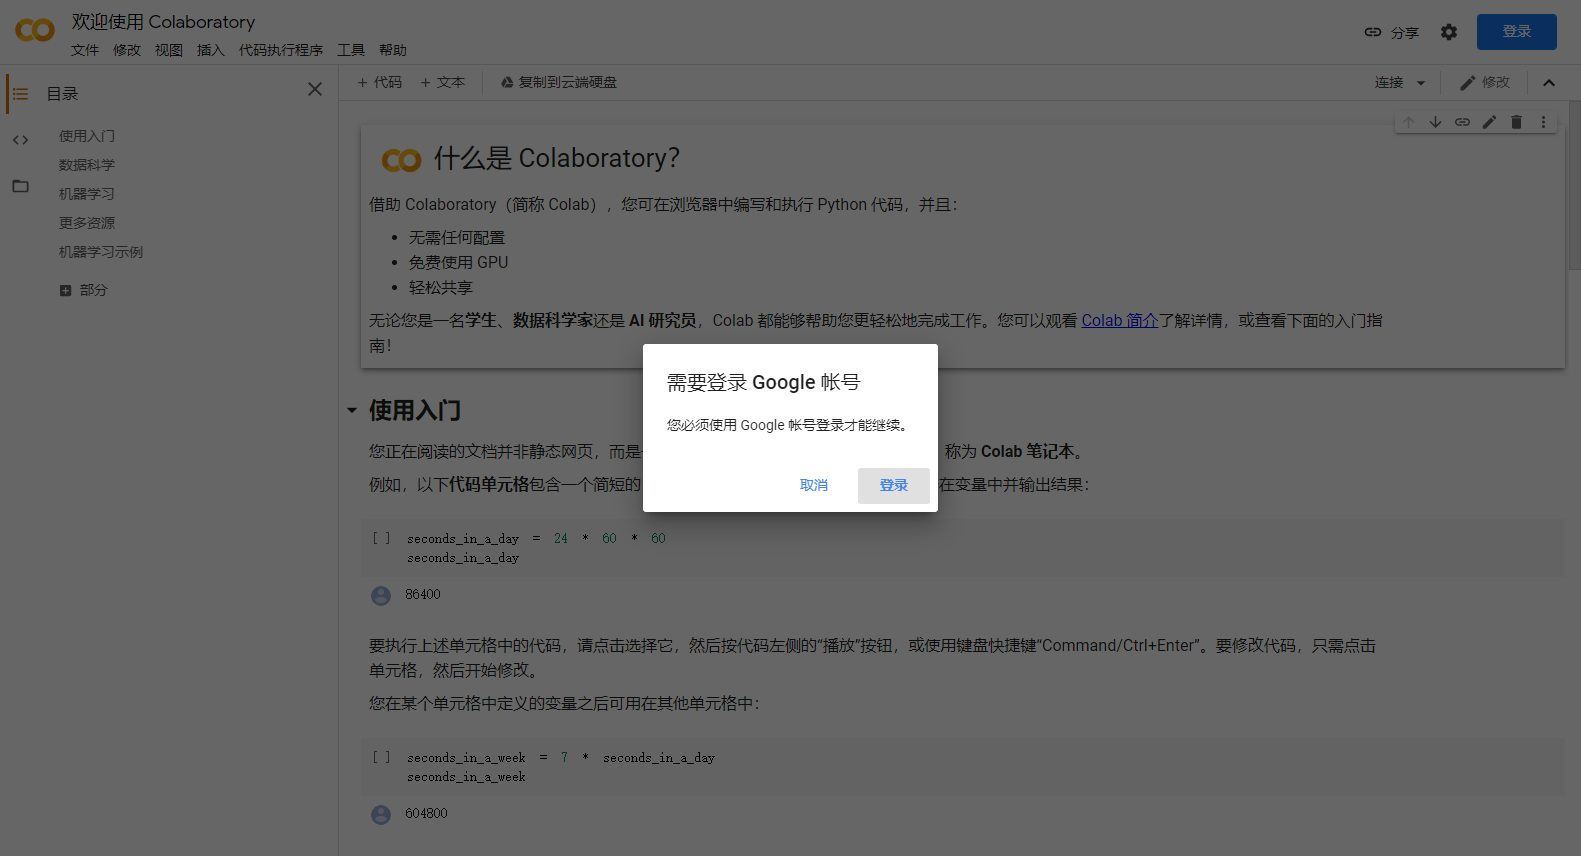
Task: Go to 机器学习 in table of contents
Action: pyautogui.click(x=87, y=194)
